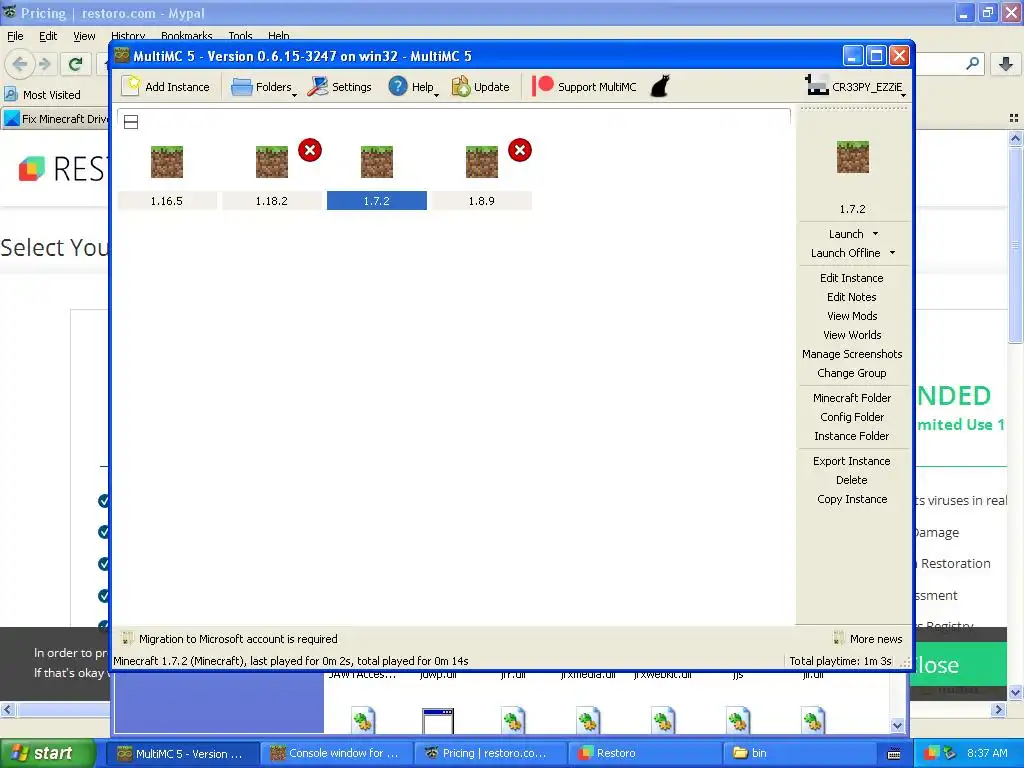This screenshot has height=768, width=1024.
Task: Open the Edit menu in Mypal
Action: tap(48, 36)
